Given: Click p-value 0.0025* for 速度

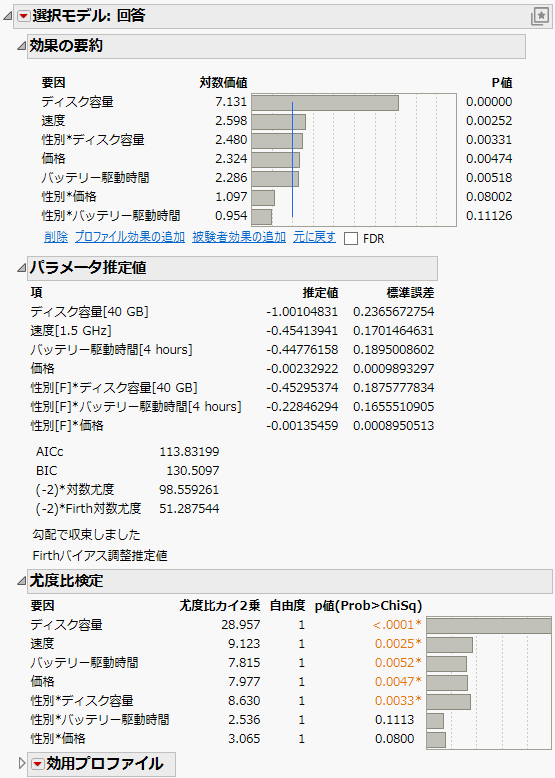Looking at the screenshot, I should point(398,644).
